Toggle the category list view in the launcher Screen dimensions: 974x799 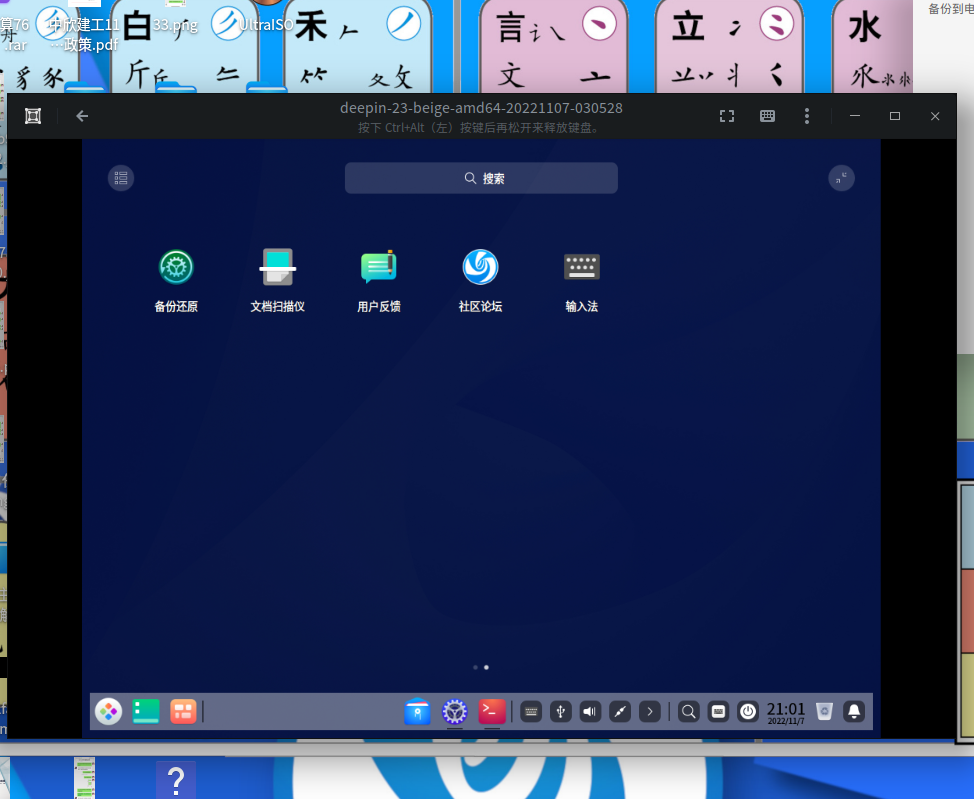point(121,178)
